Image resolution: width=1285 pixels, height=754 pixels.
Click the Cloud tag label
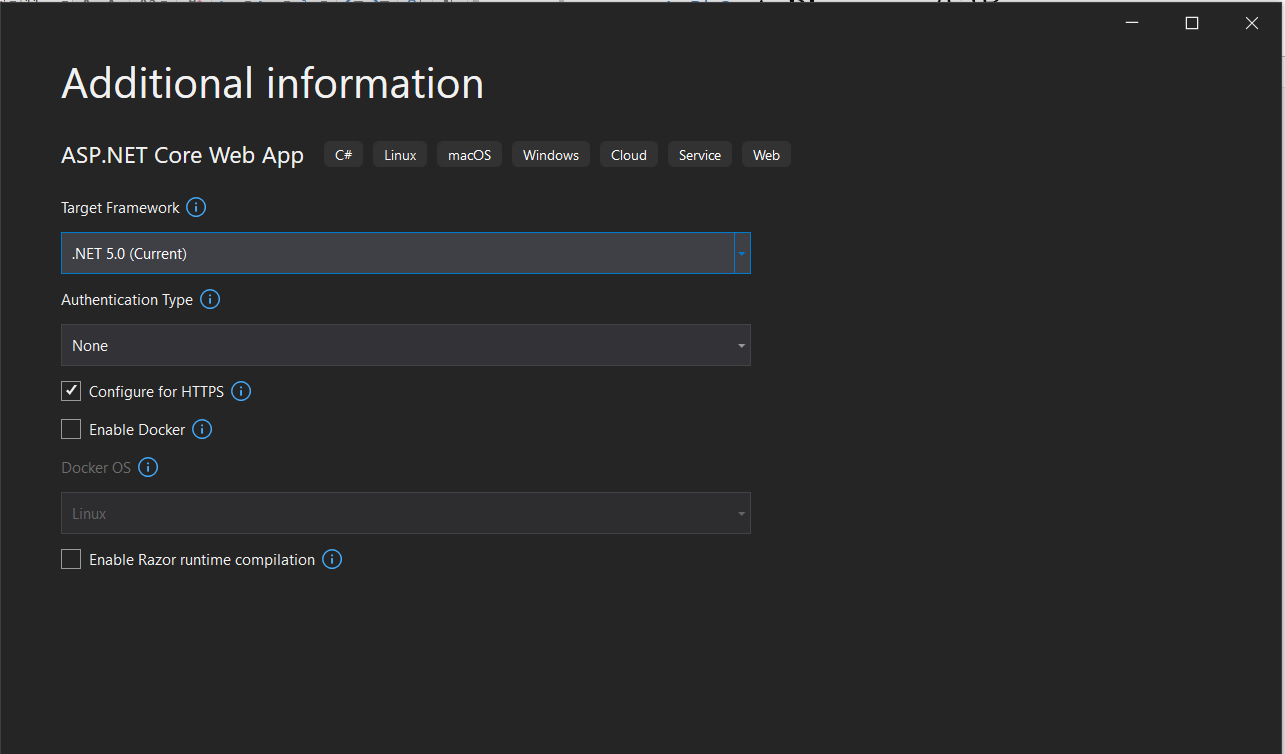(x=629, y=155)
